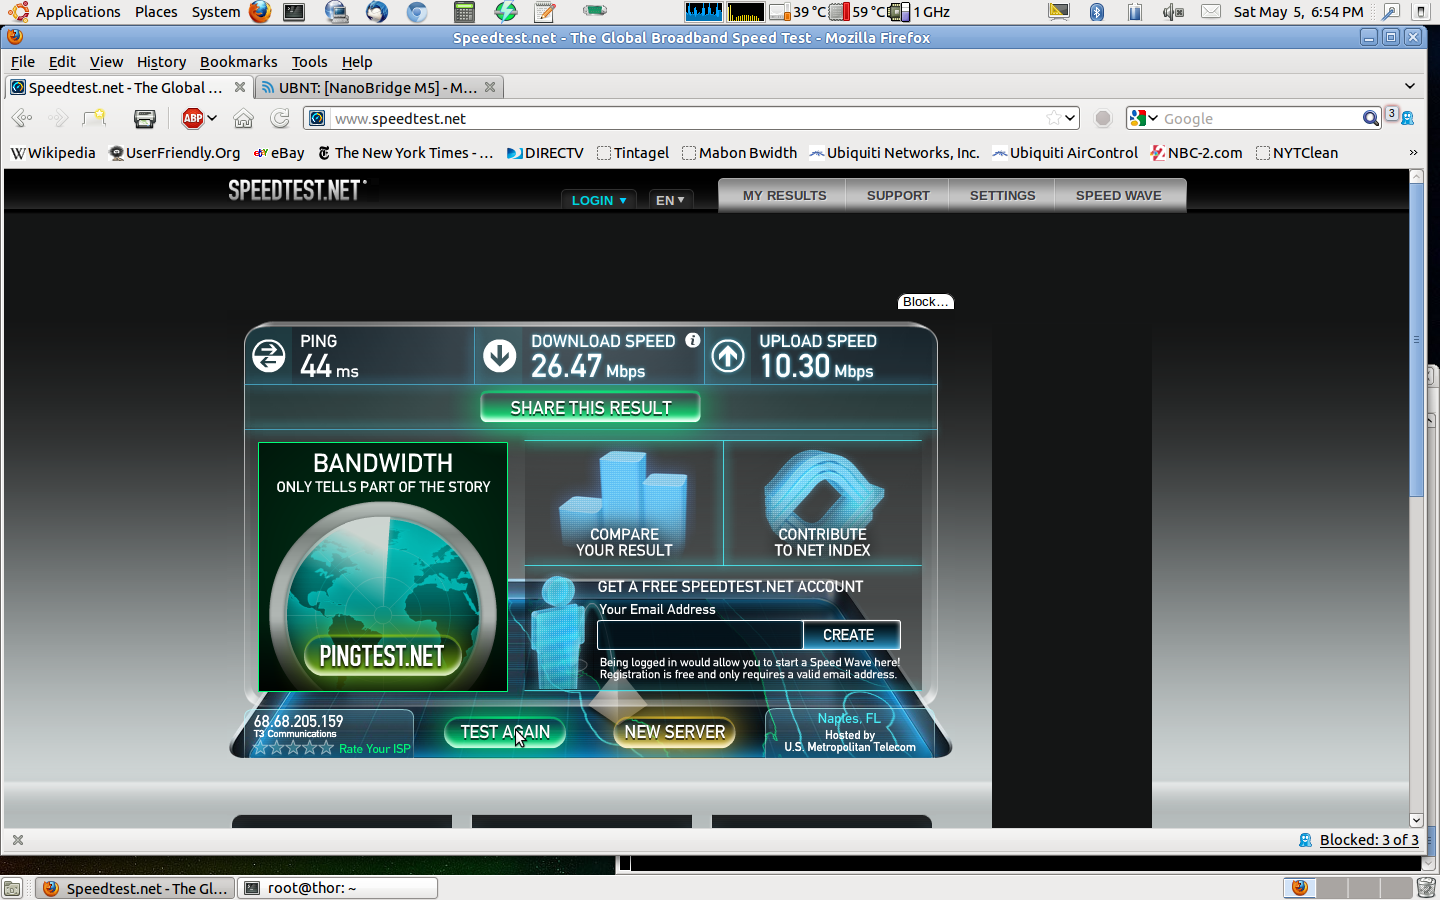Click the download speed info icon
This screenshot has width=1440, height=900.
tap(692, 341)
